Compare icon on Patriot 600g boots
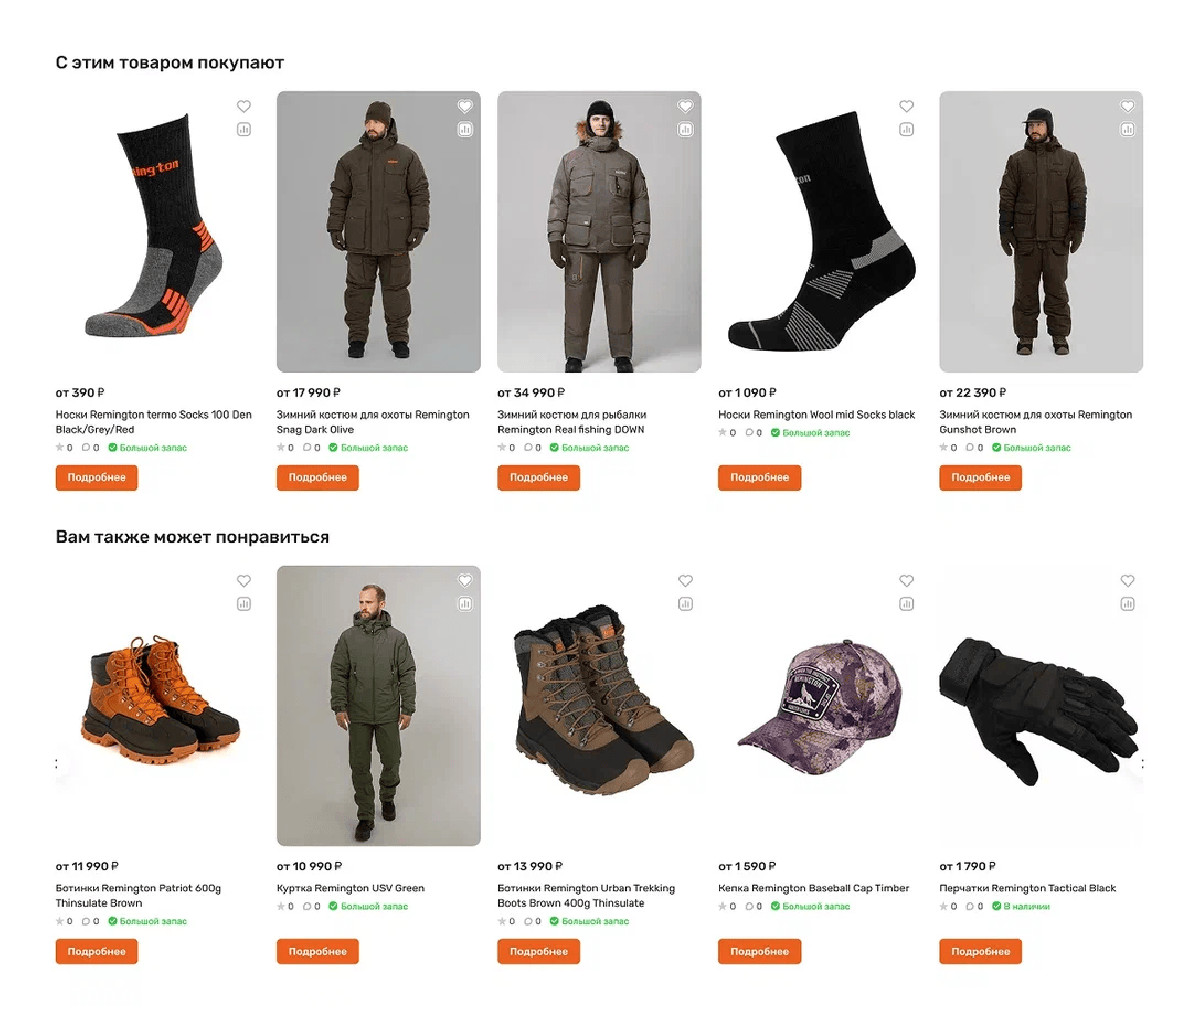The image size is (1200, 1021). [x=244, y=604]
